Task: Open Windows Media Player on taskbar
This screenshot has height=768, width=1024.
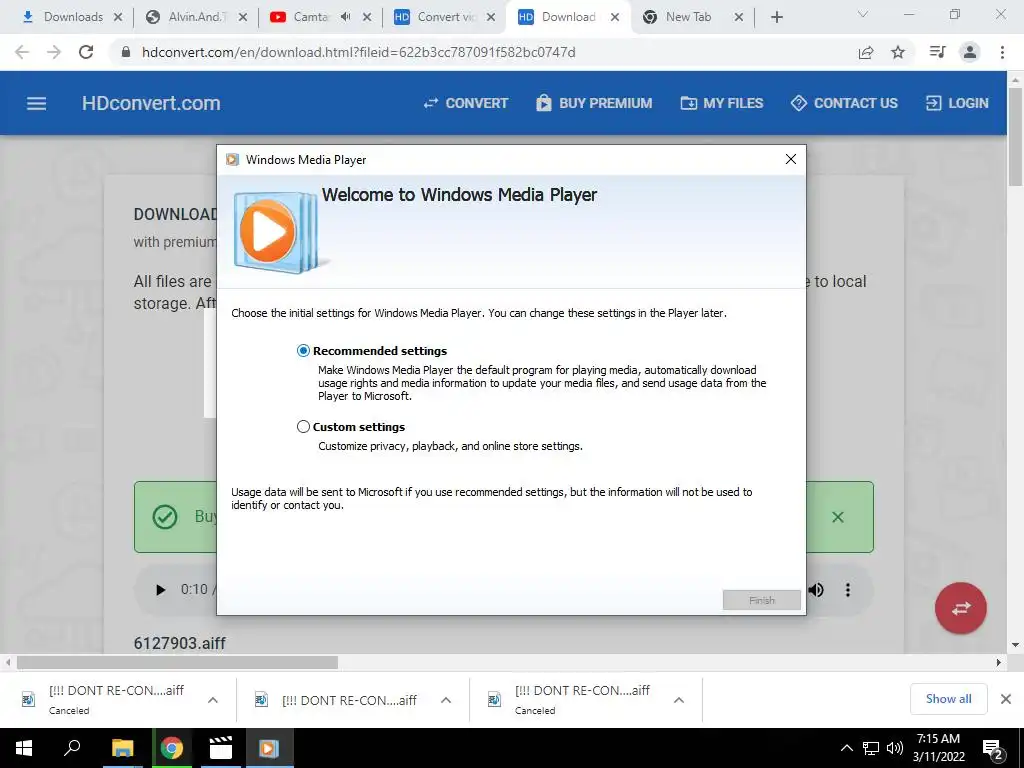Action: tap(270, 748)
